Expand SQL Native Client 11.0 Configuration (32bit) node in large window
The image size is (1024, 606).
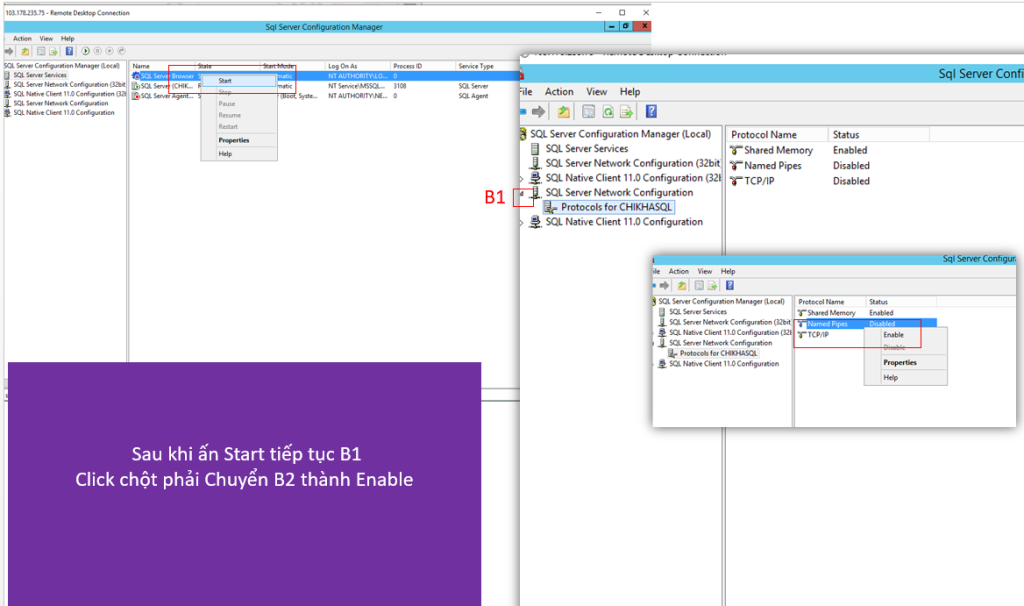pyautogui.click(x=521, y=178)
